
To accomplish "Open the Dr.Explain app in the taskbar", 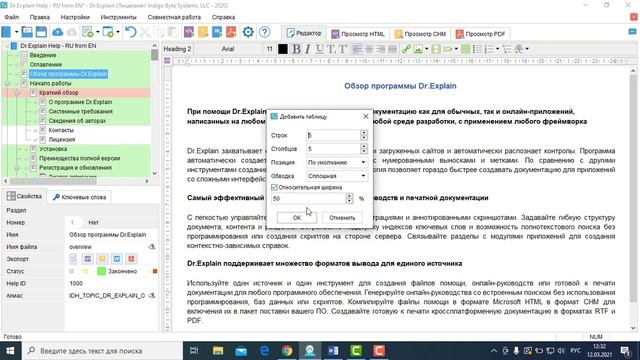I will (309, 351).
